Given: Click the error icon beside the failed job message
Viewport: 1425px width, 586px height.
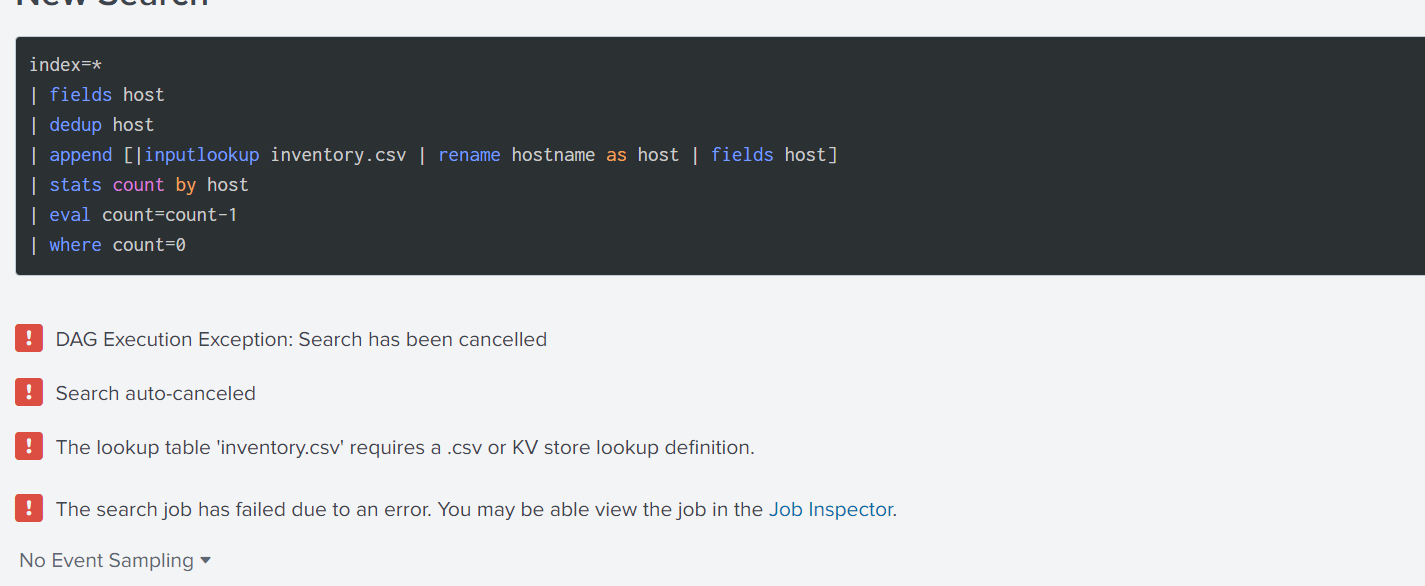Looking at the screenshot, I should (x=29, y=508).
